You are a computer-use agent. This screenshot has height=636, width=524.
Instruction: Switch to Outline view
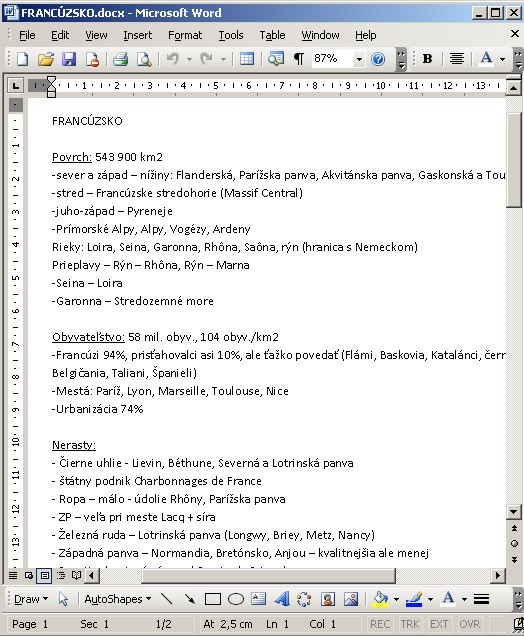[x=61, y=575]
